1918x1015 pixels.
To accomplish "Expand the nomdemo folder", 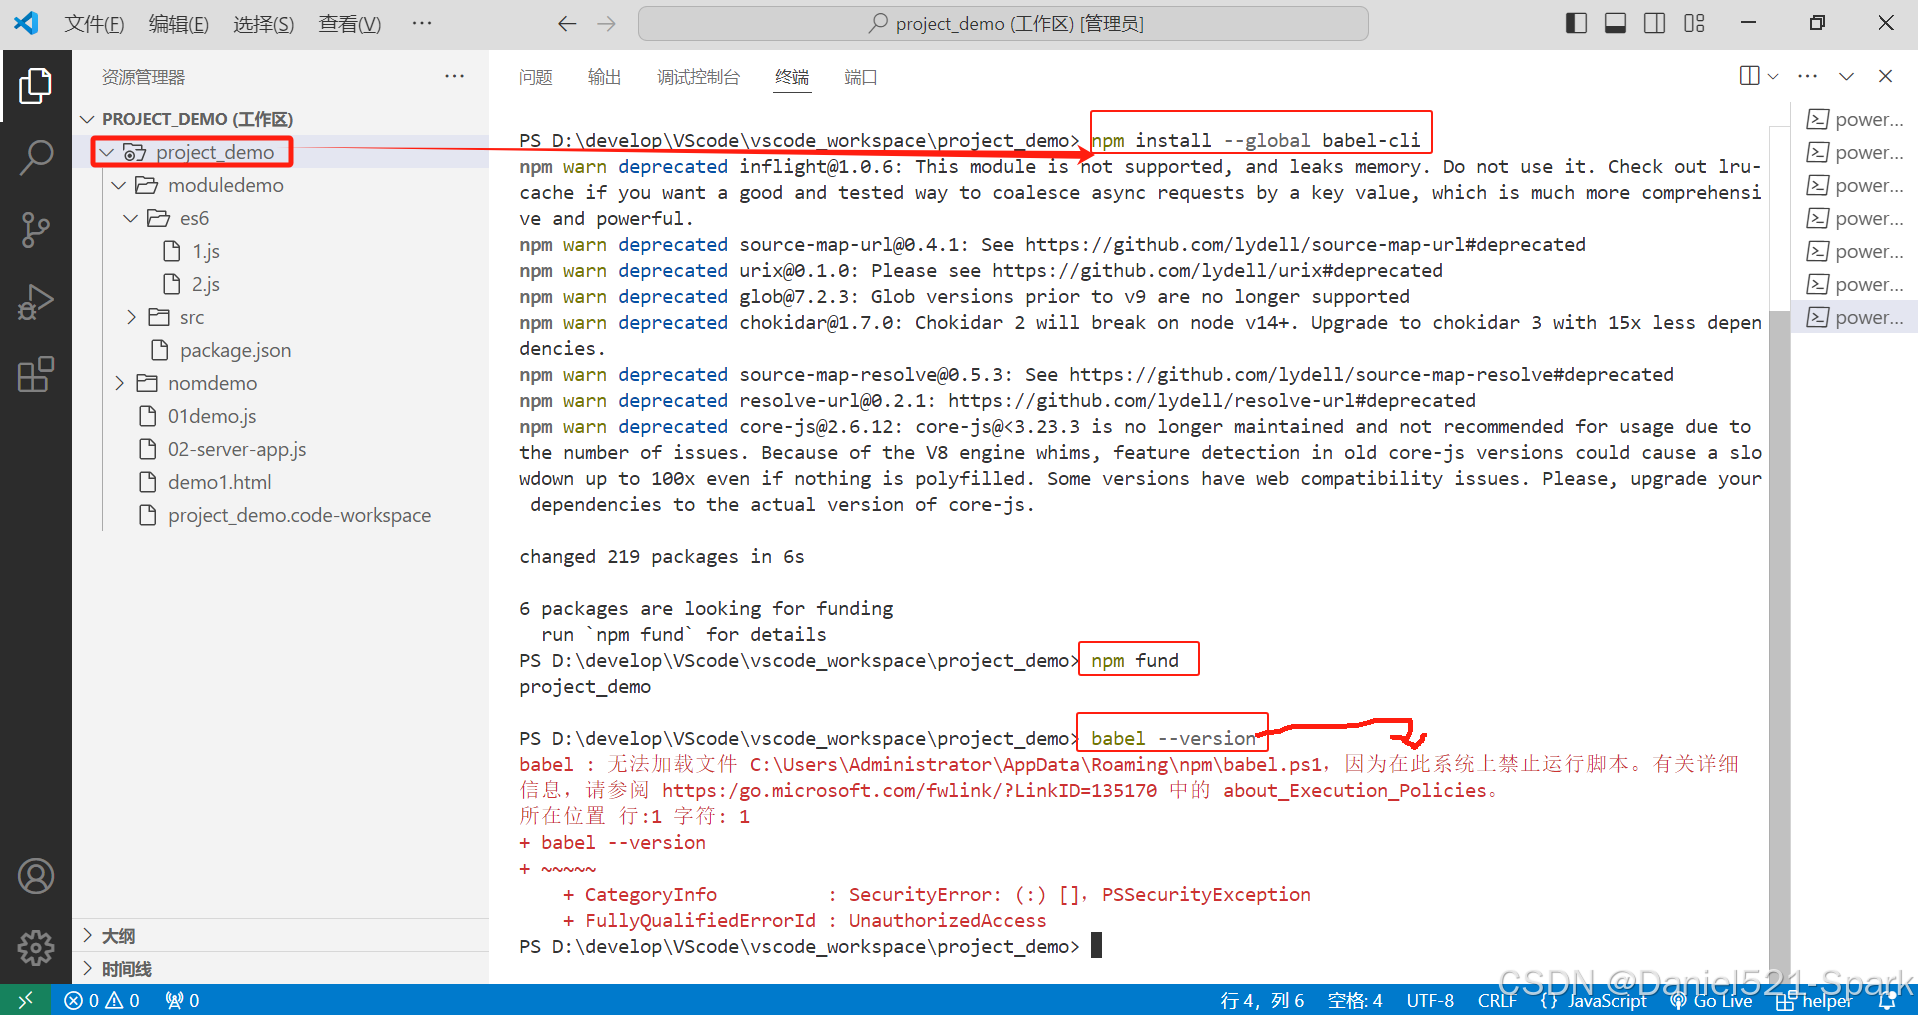I will (280, 383).
